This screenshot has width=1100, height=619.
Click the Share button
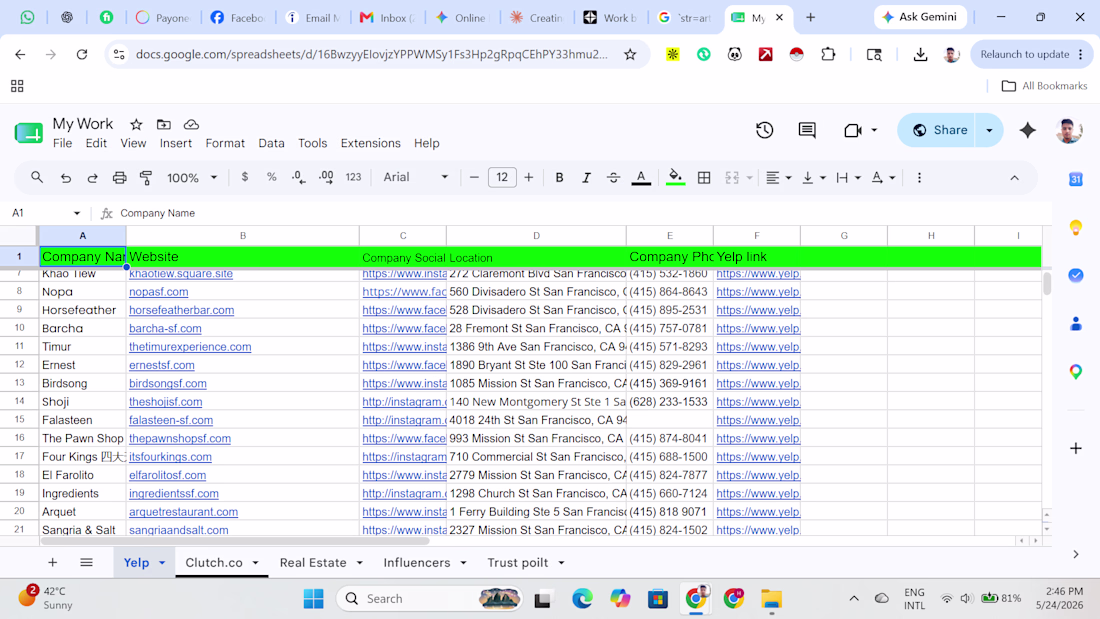click(x=937, y=130)
